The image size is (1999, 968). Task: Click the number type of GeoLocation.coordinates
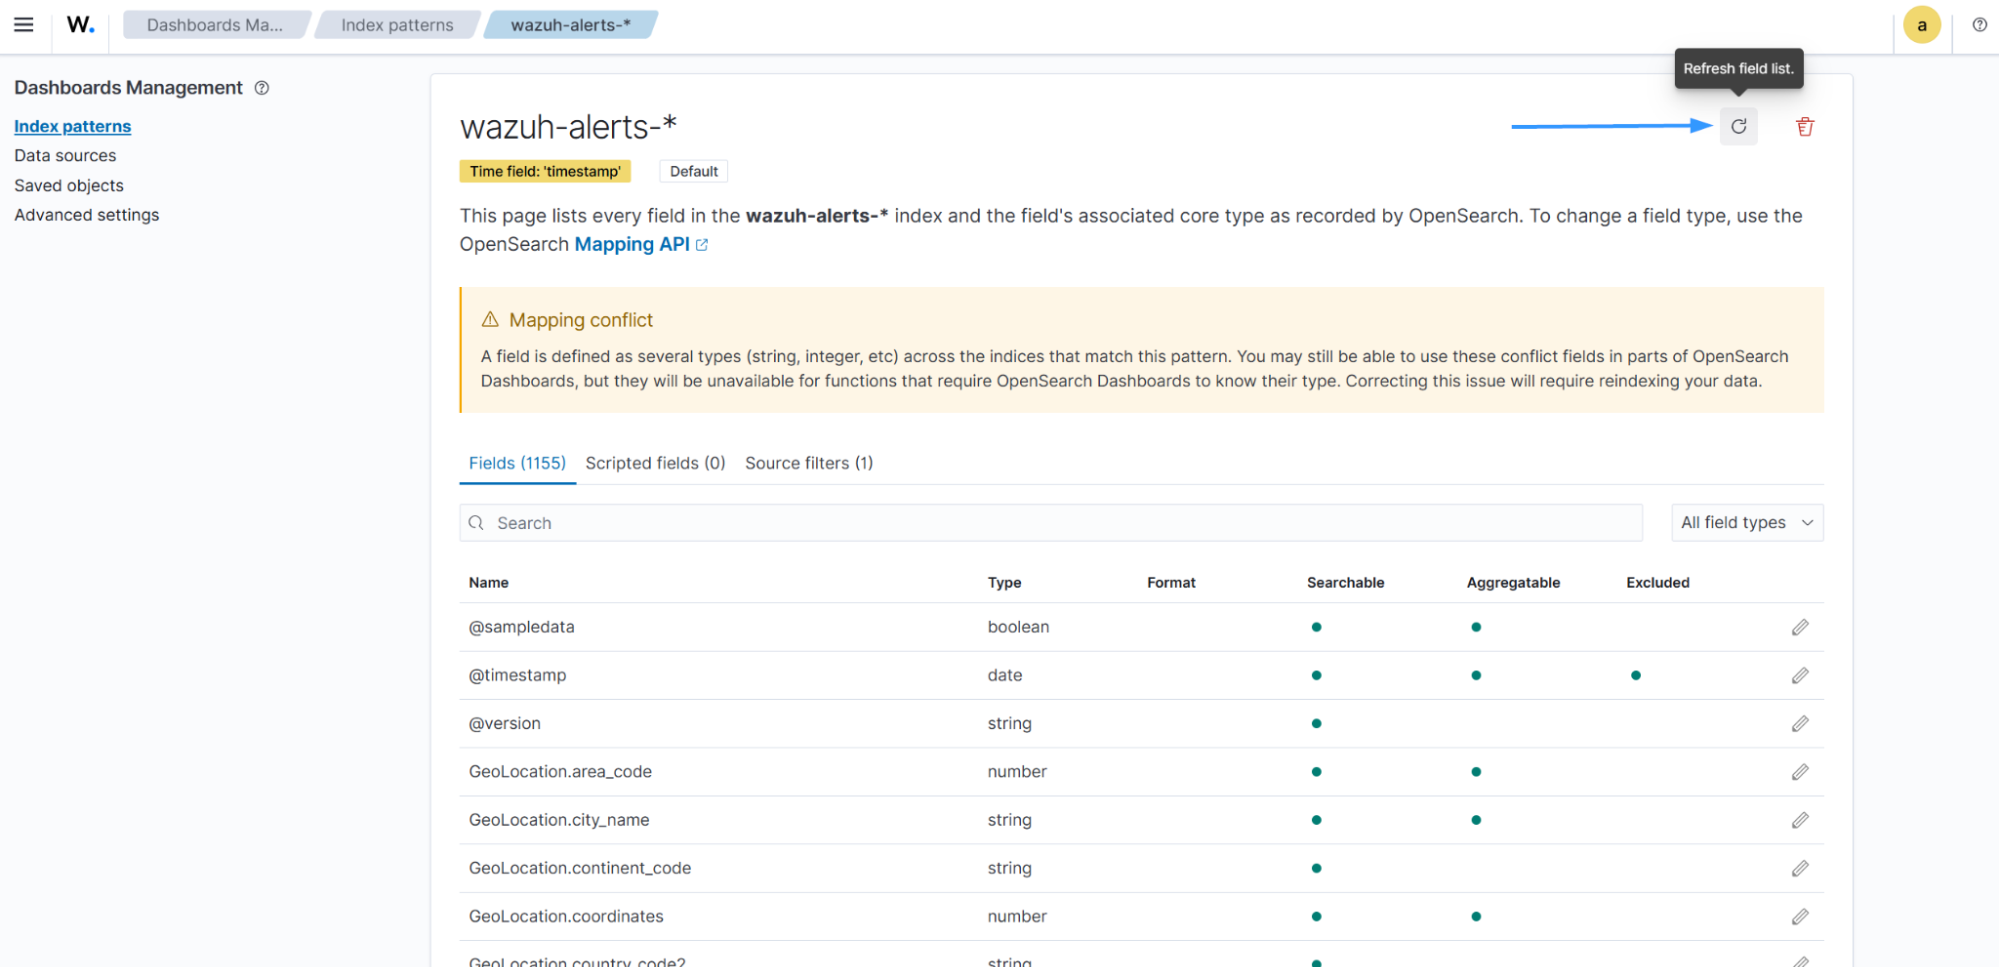(x=1016, y=916)
